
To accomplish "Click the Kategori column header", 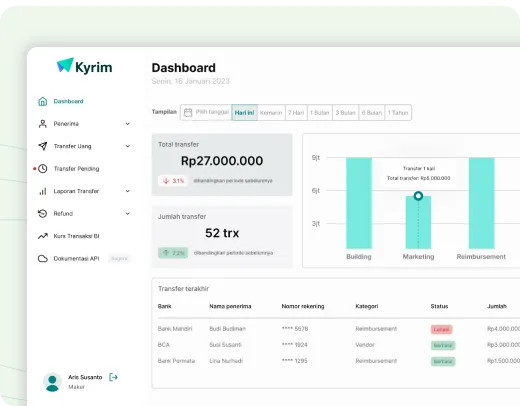I will (367, 306).
